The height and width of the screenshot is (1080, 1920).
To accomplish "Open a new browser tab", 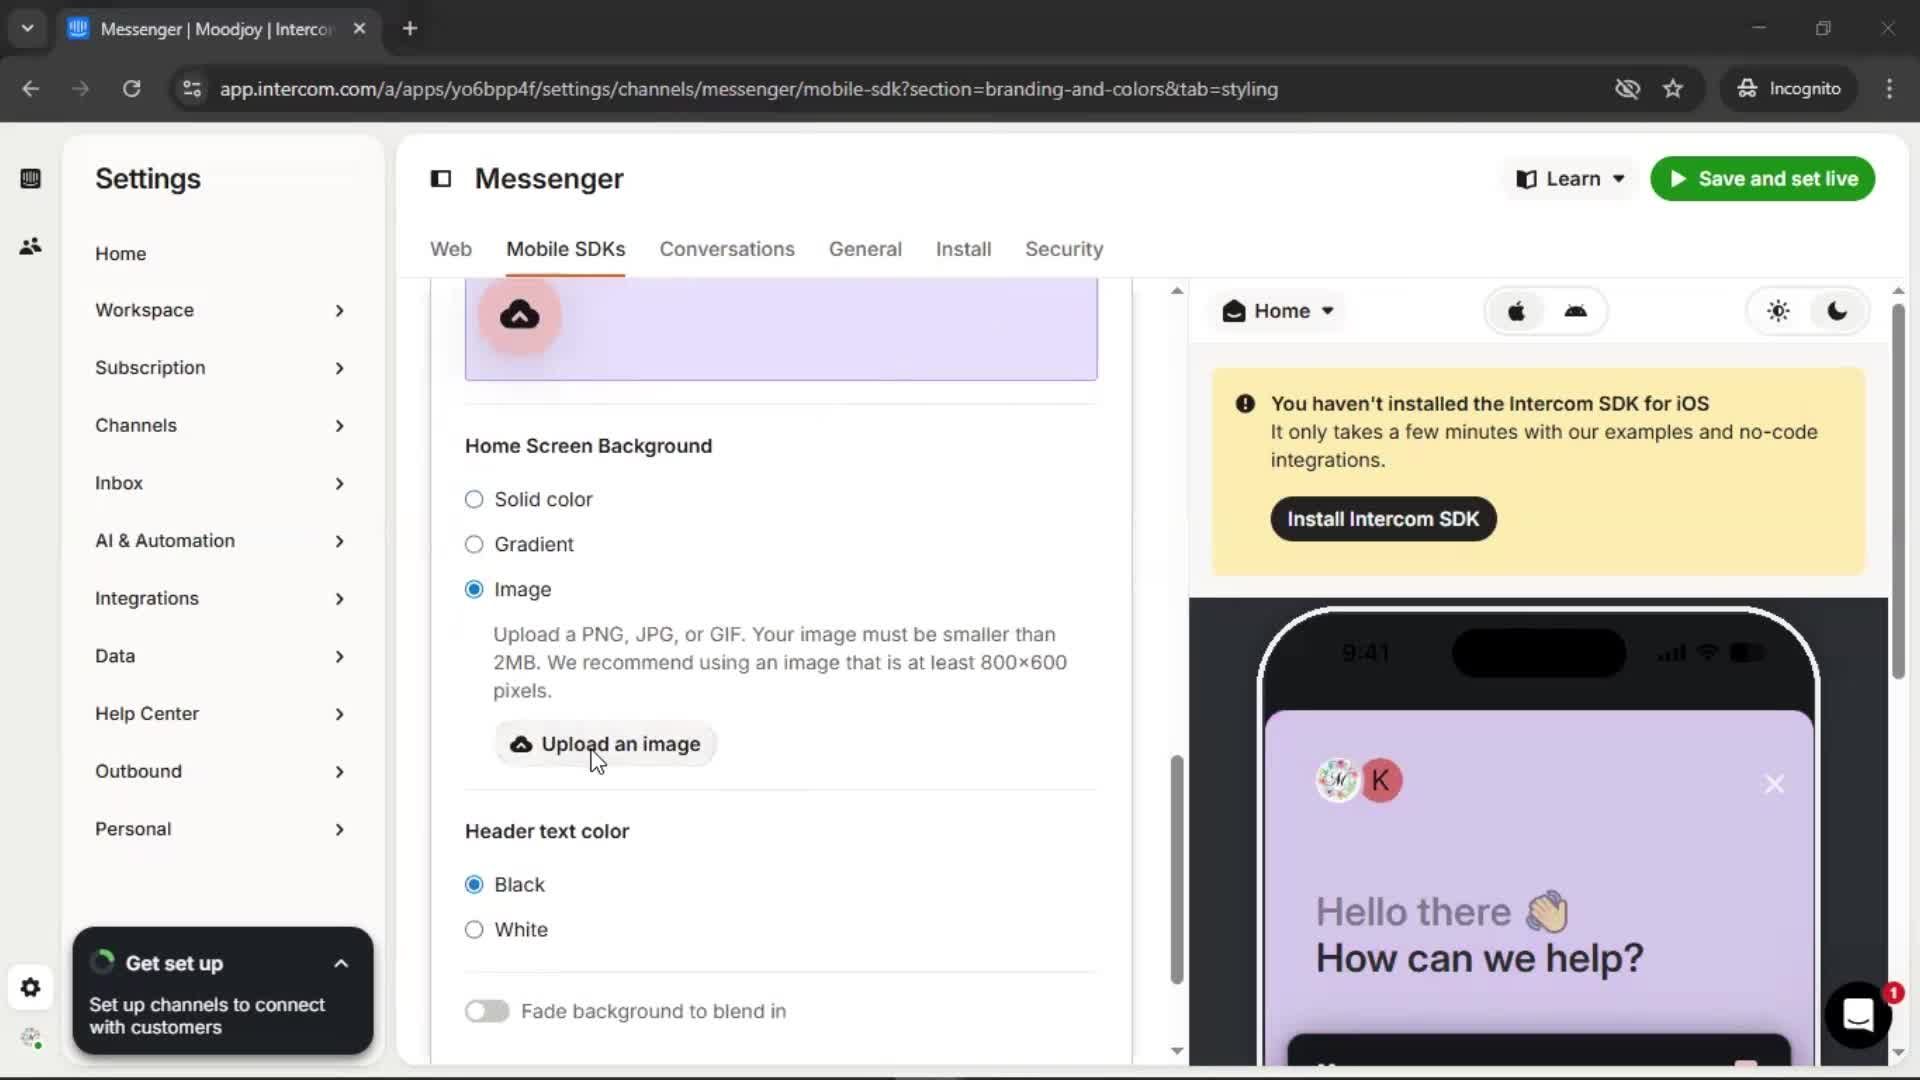I will 410,28.
